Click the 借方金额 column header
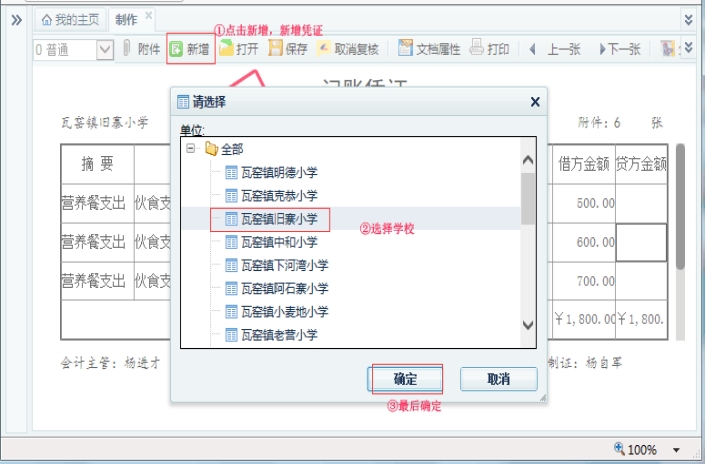Image resolution: width=706 pixels, height=464 pixels. [584, 164]
